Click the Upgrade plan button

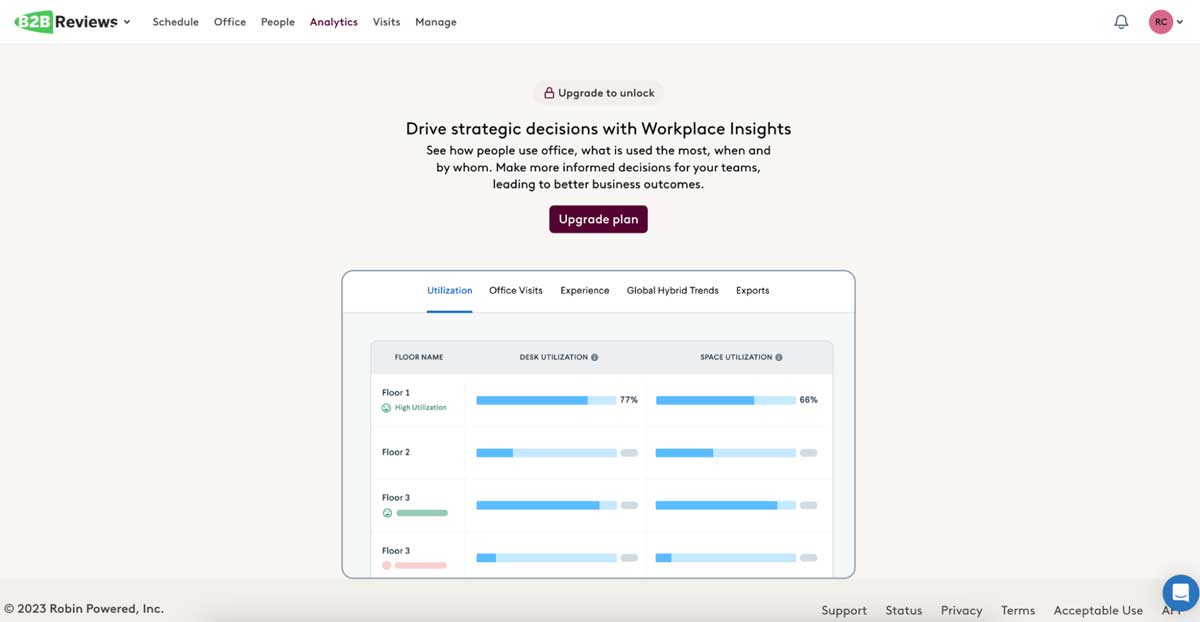[598, 219]
